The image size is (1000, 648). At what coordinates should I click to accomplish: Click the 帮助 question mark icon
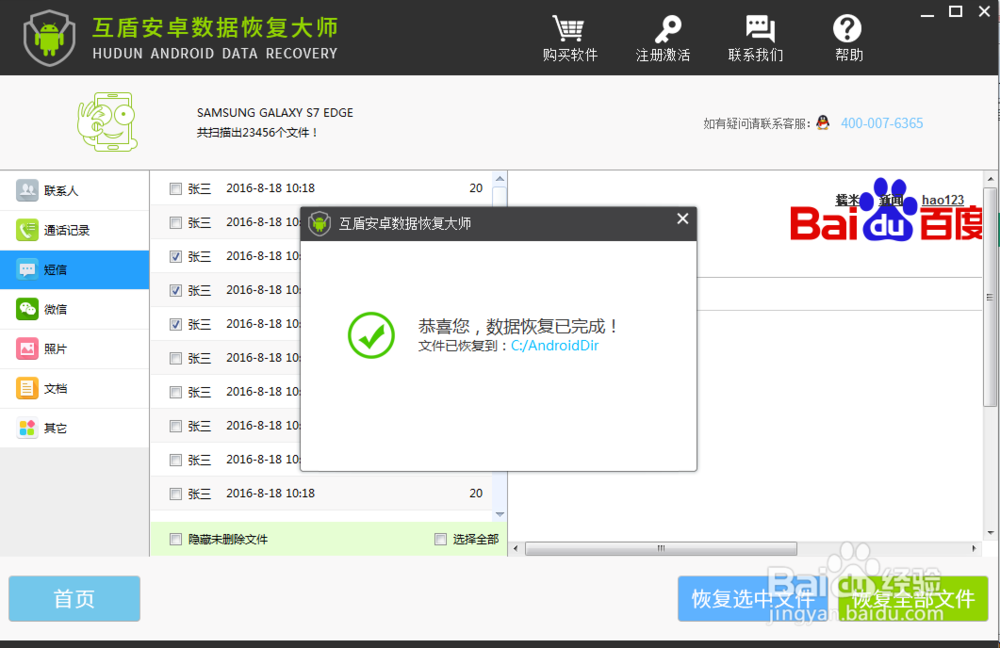tap(848, 27)
